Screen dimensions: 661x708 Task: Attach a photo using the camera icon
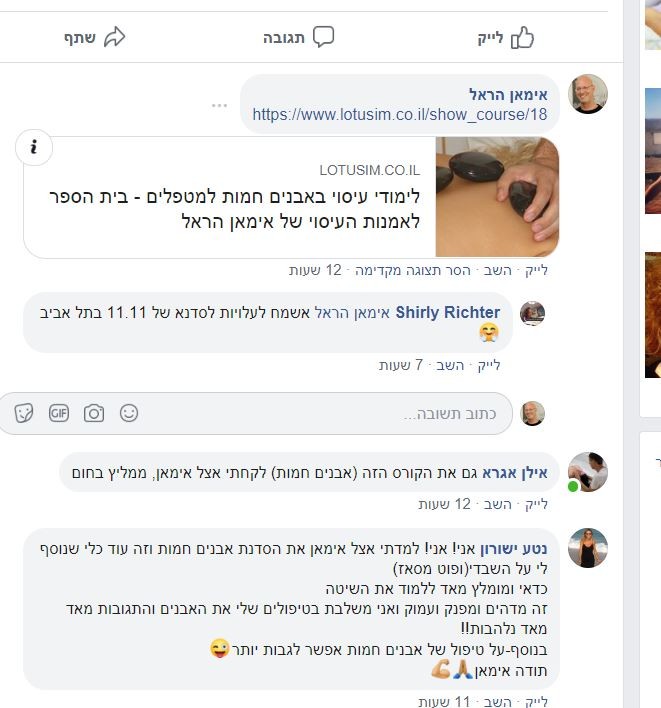(x=94, y=413)
